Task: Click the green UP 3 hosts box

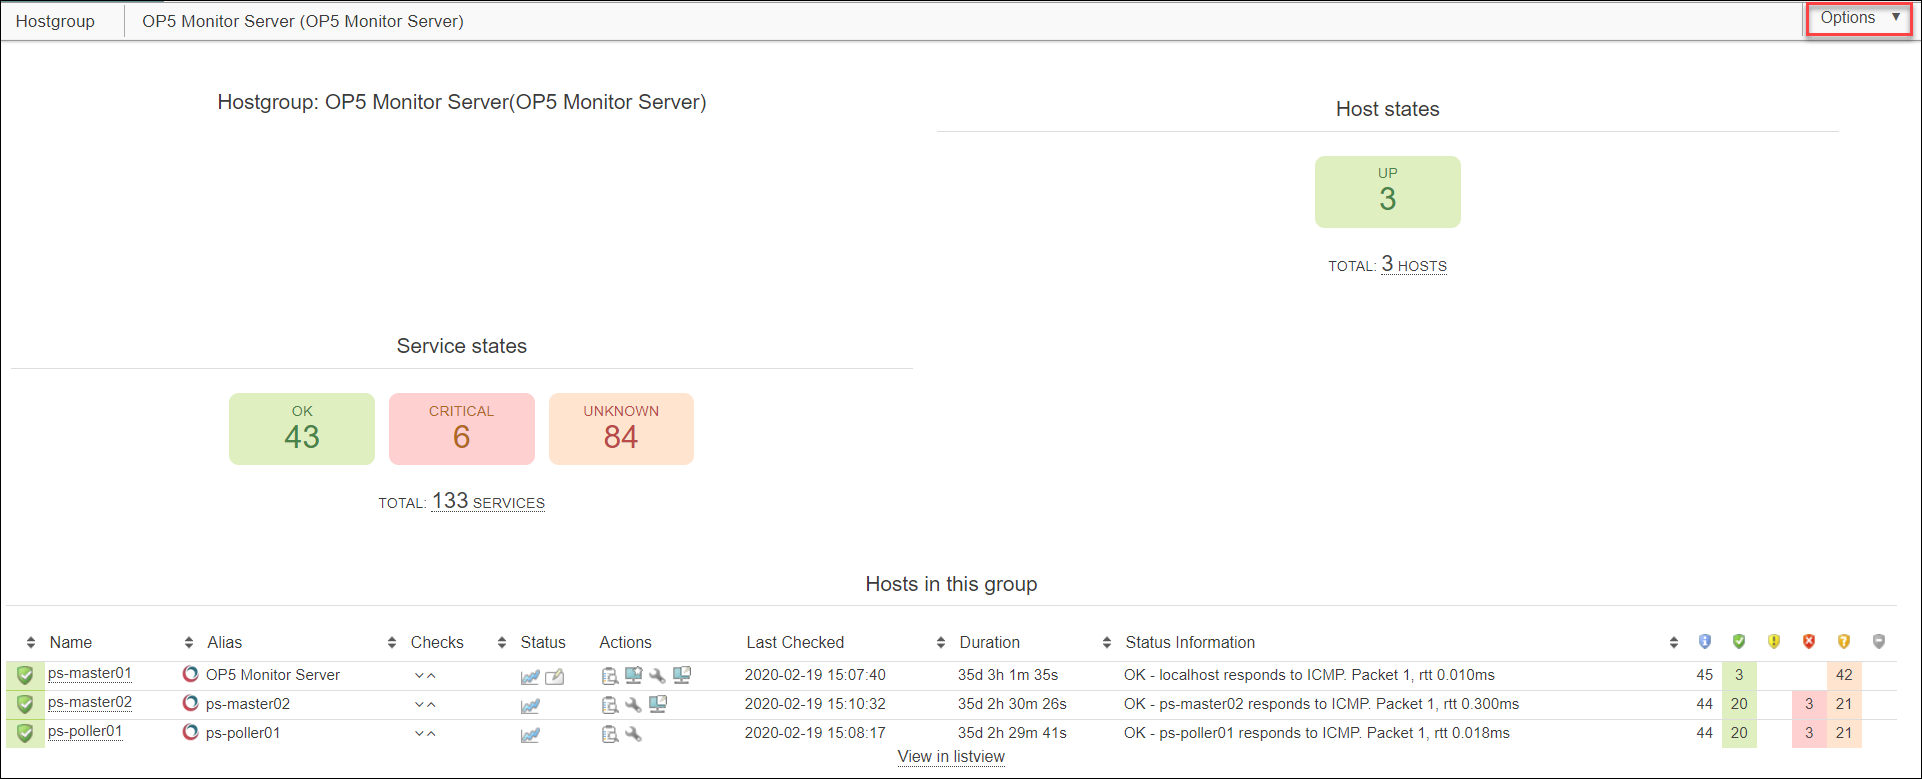Action: 1388,192
